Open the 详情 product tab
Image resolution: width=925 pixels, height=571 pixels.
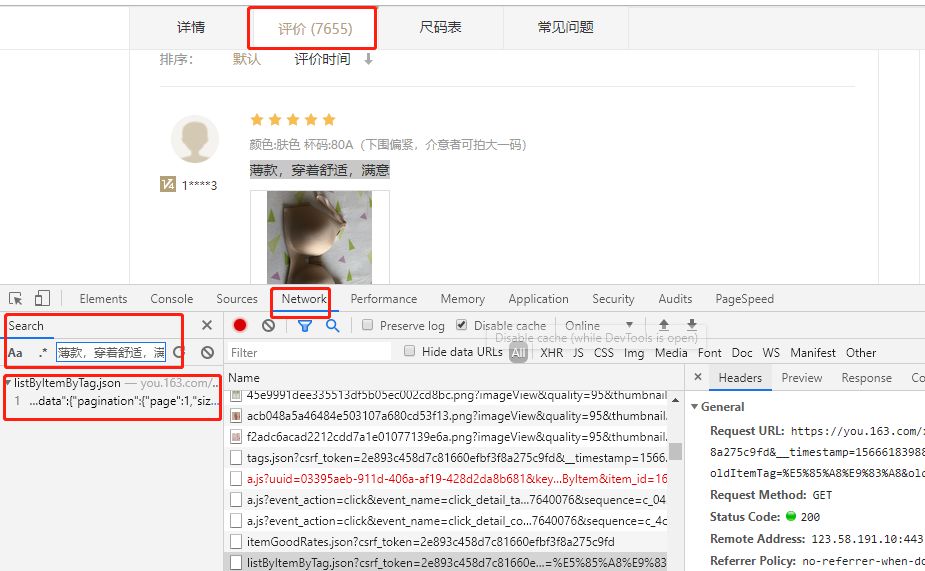pyautogui.click(x=191, y=27)
